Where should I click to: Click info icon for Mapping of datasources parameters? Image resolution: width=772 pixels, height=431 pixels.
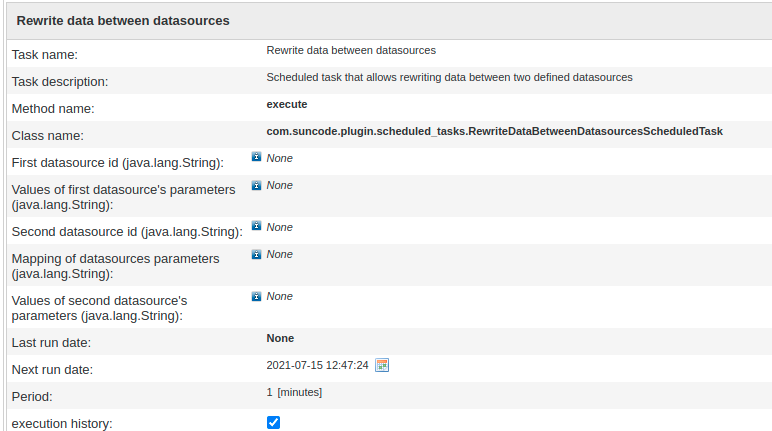256,254
